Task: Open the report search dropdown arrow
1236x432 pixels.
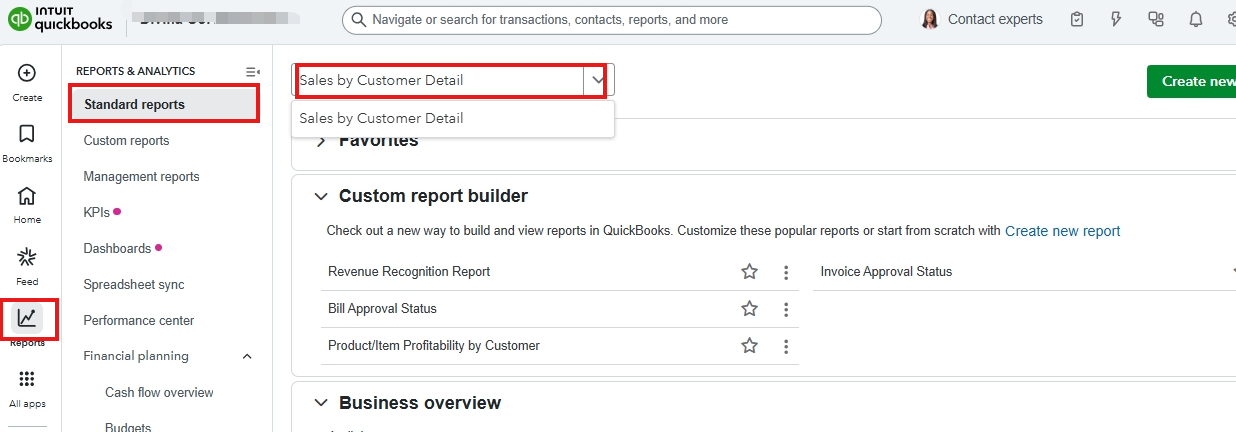Action: coord(598,80)
